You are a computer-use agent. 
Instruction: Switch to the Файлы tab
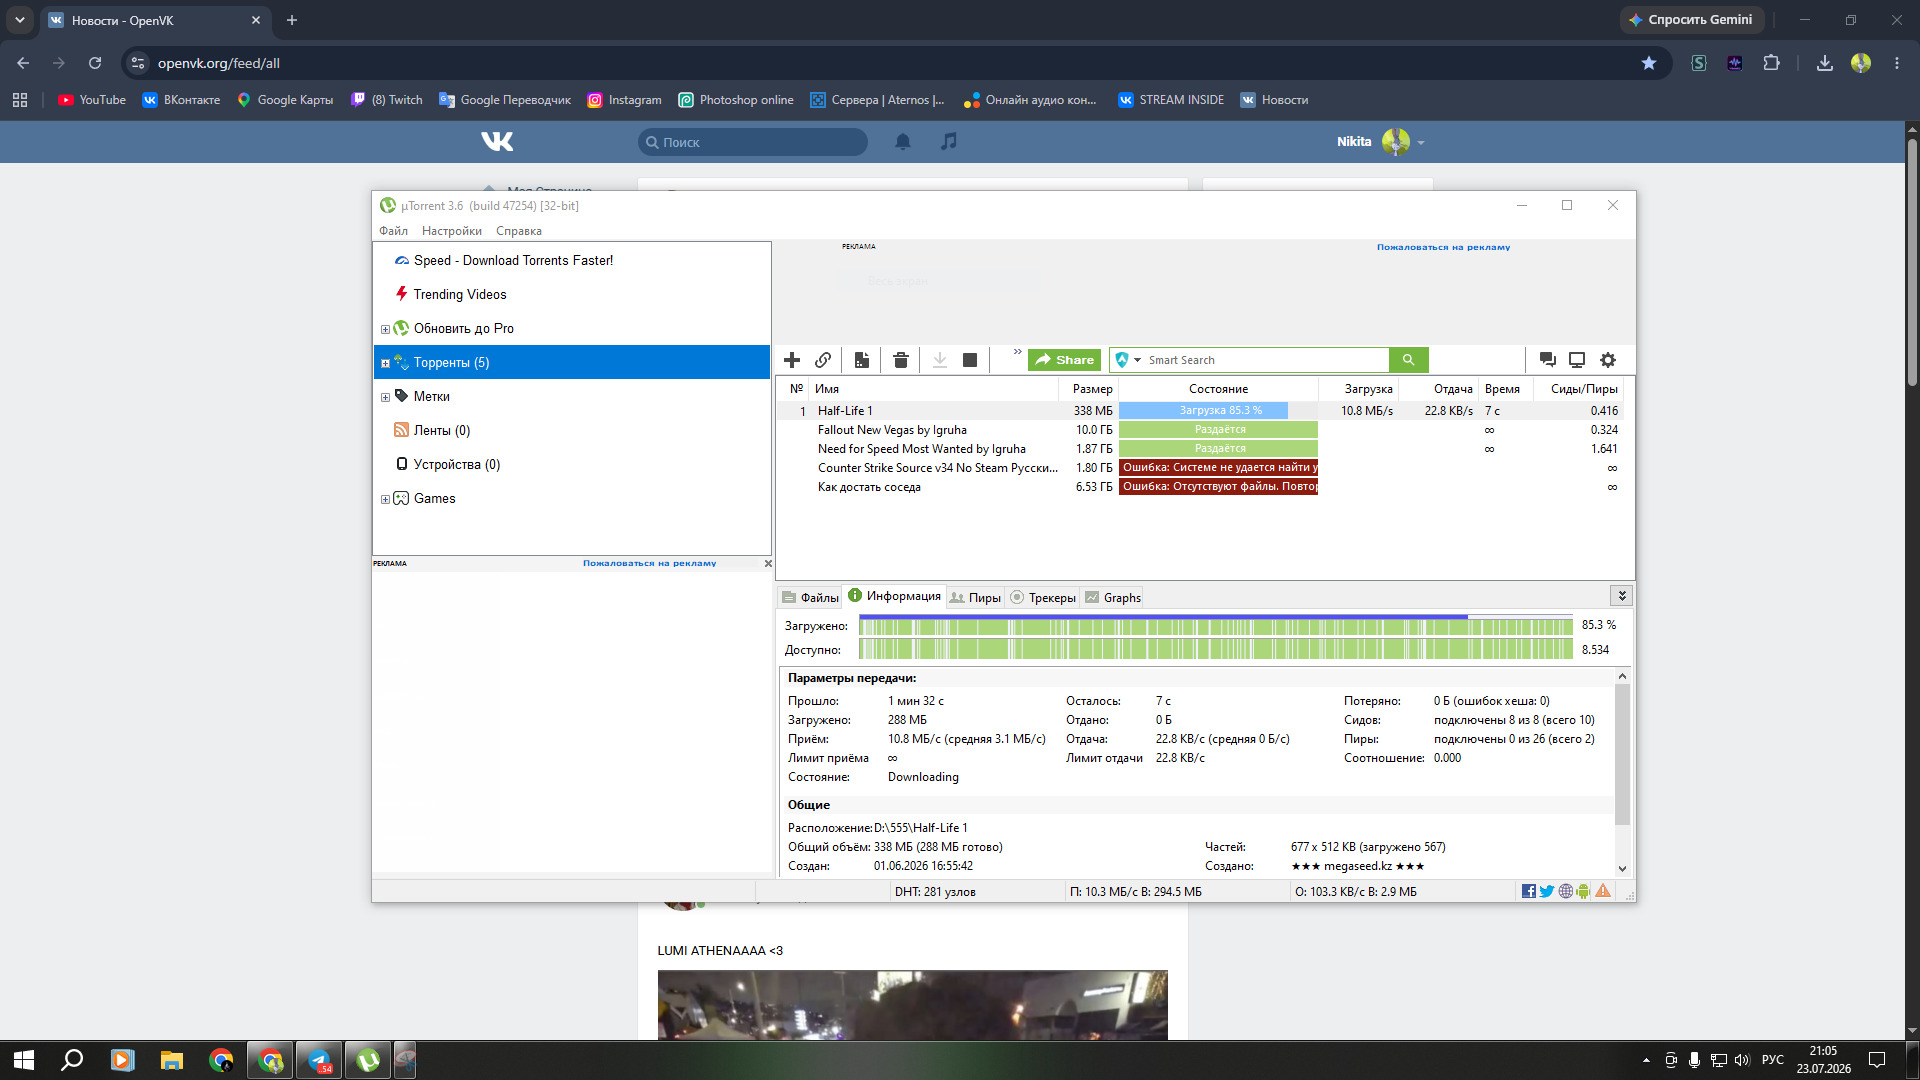tap(810, 597)
